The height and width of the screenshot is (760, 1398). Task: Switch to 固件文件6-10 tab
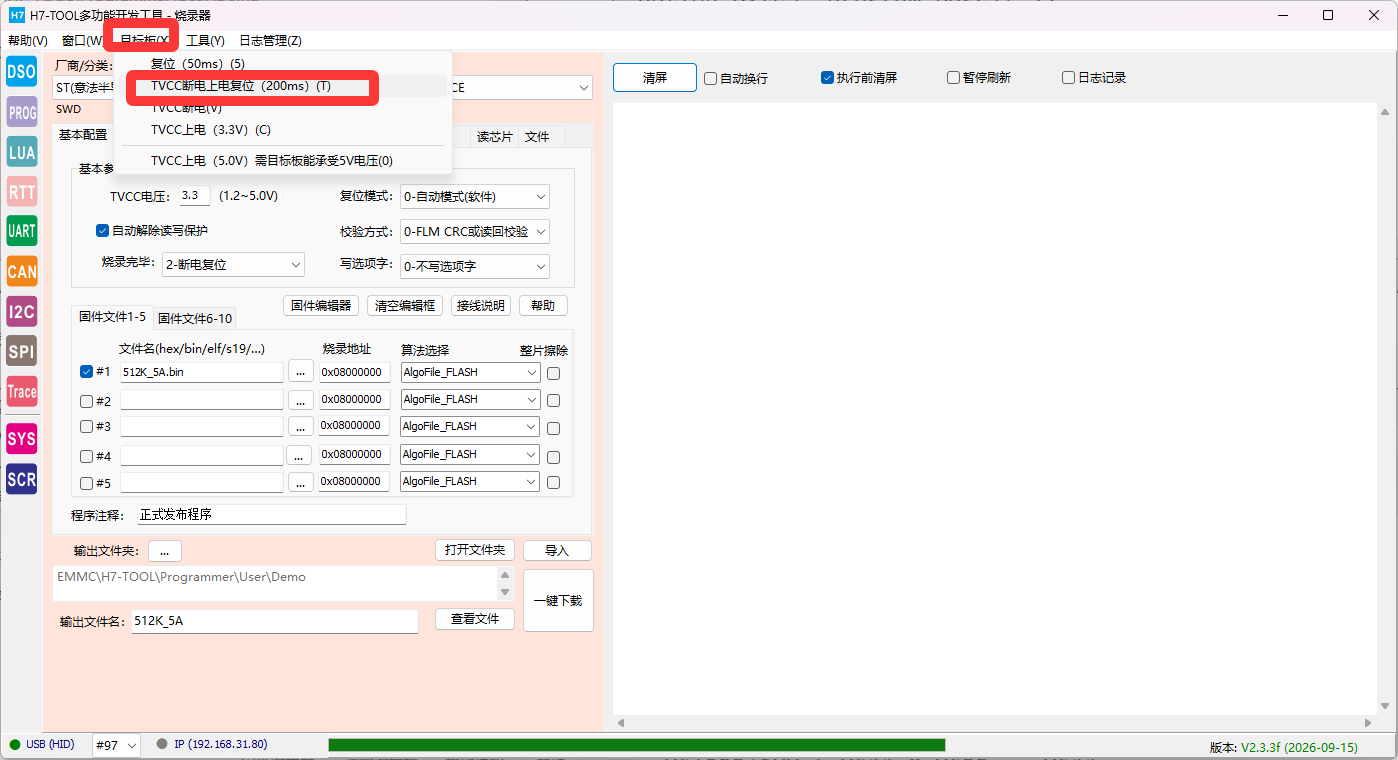coord(195,319)
